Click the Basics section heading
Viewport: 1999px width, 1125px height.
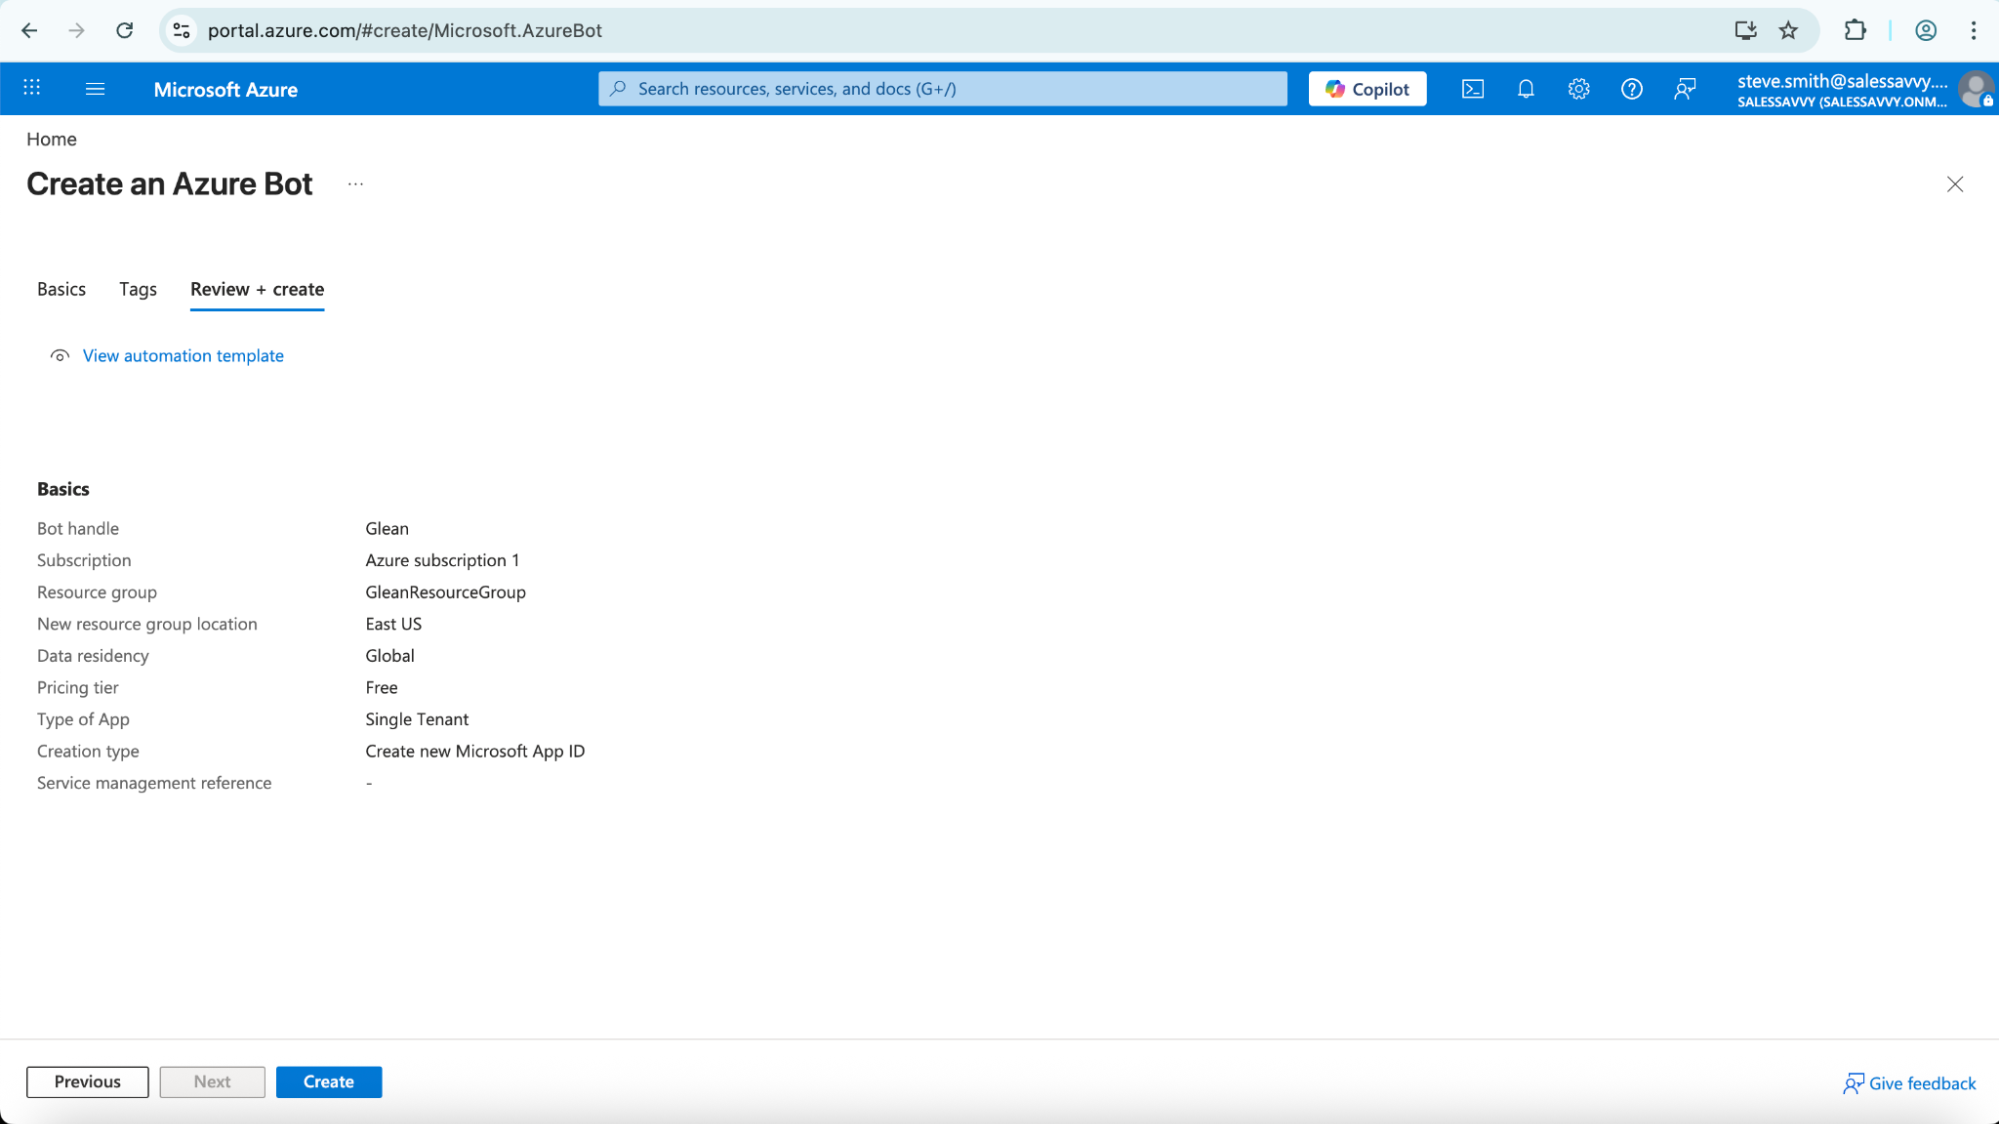pos(63,489)
